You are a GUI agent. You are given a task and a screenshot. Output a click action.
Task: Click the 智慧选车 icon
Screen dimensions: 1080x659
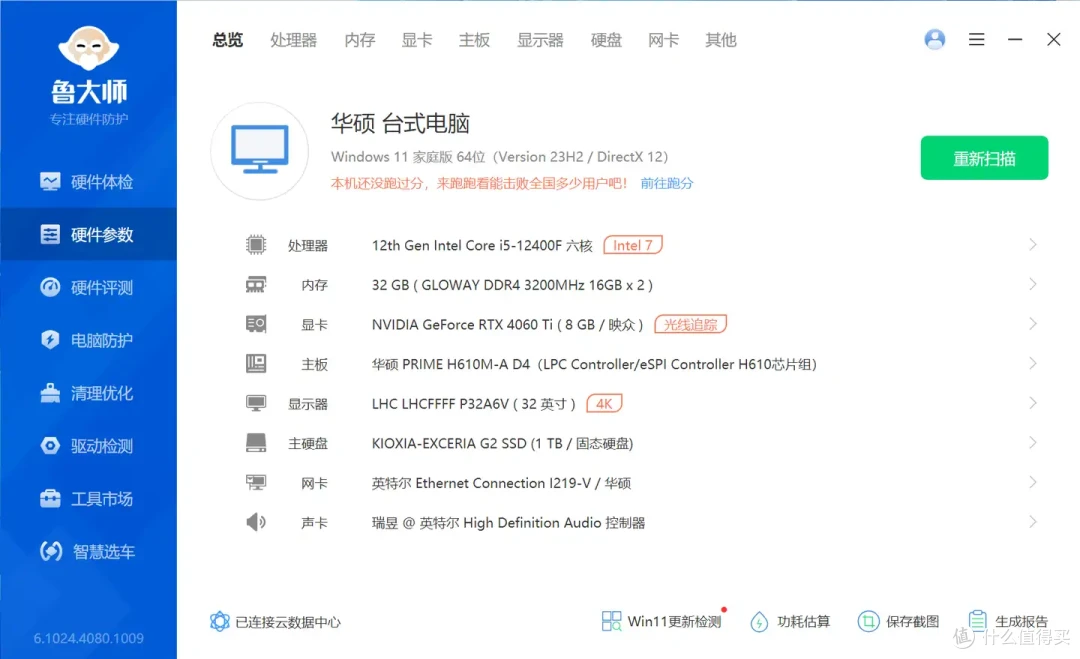51,551
